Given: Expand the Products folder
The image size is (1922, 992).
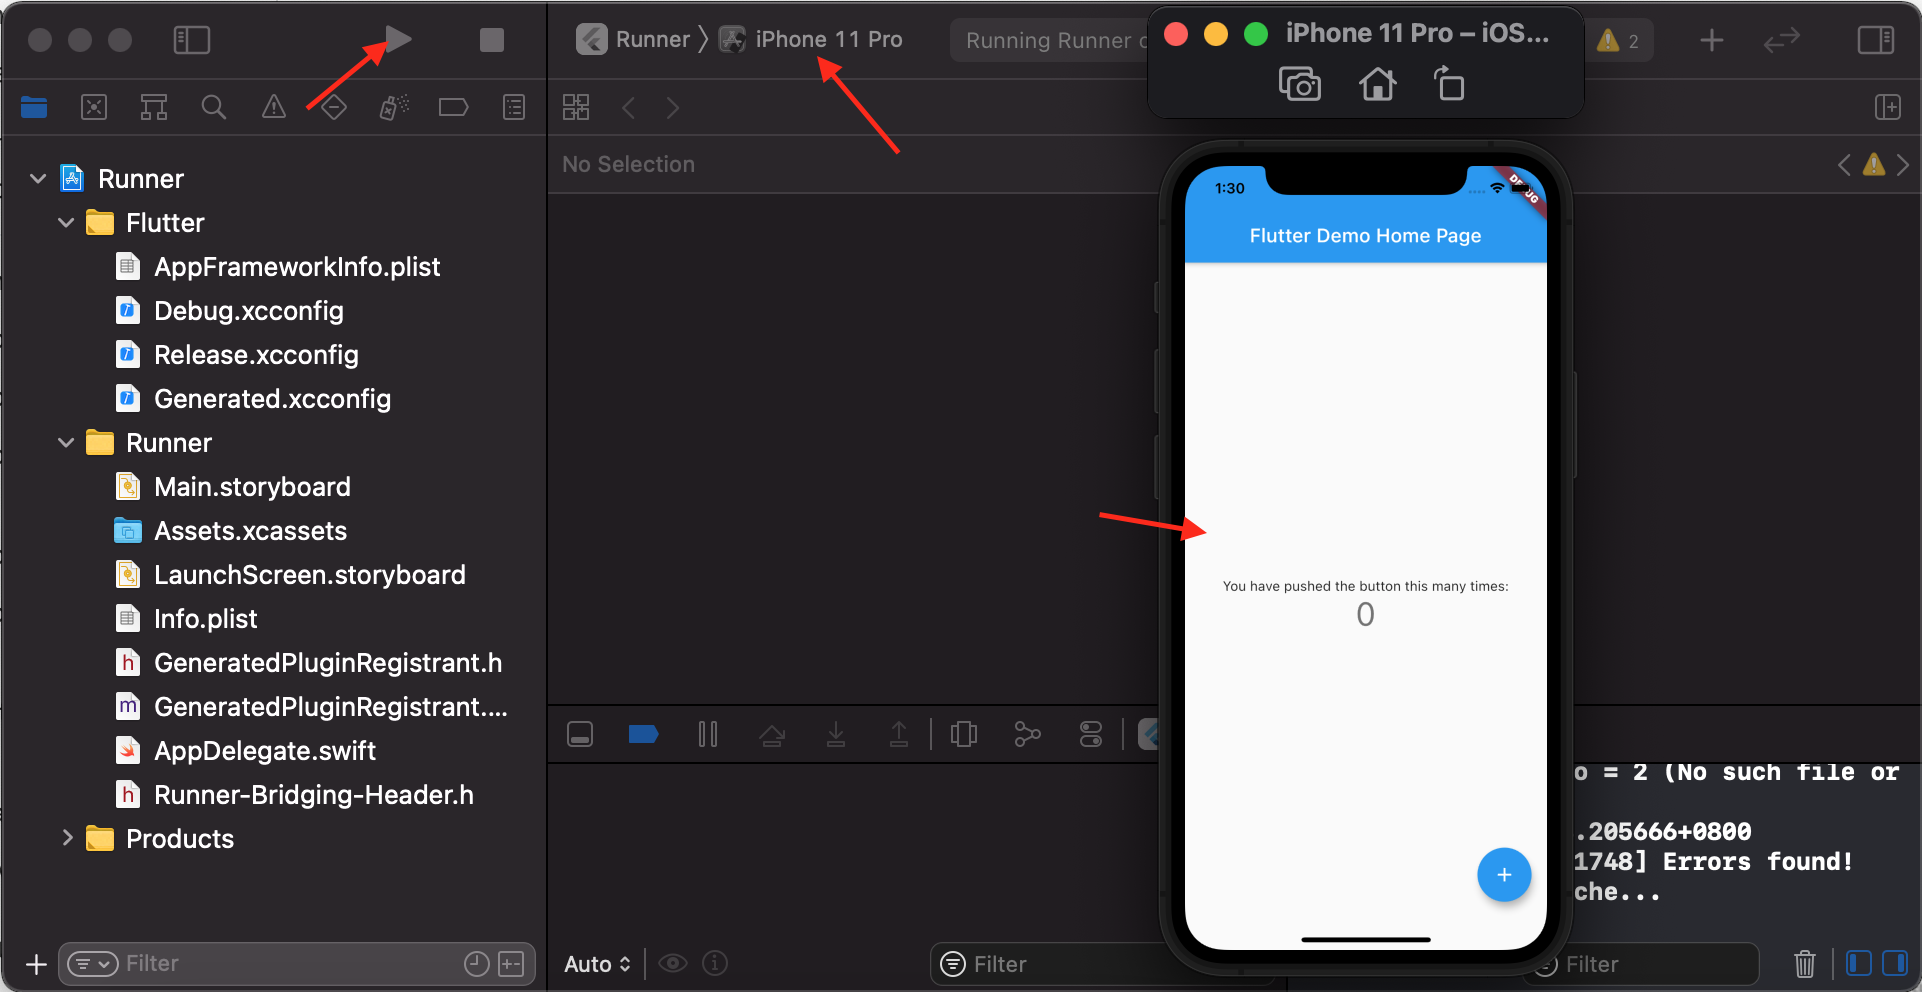Looking at the screenshot, I should click(67, 838).
